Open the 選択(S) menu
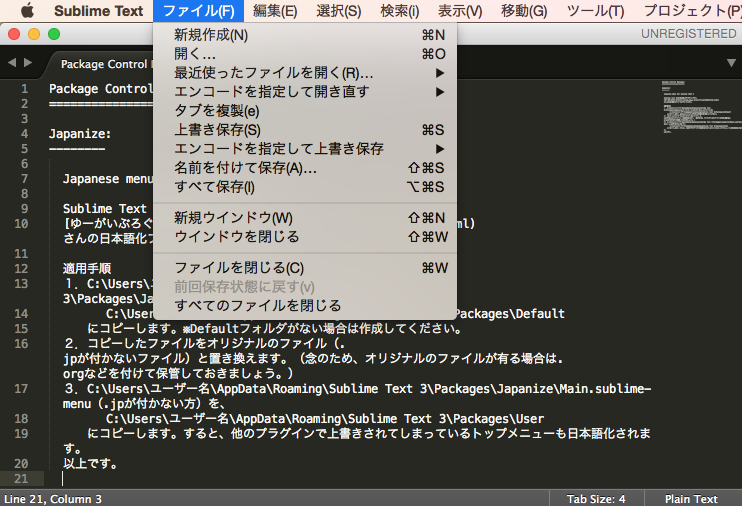Image resolution: width=742 pixels, height=506 pixels. pyautogui.click(x=338, y=10)
